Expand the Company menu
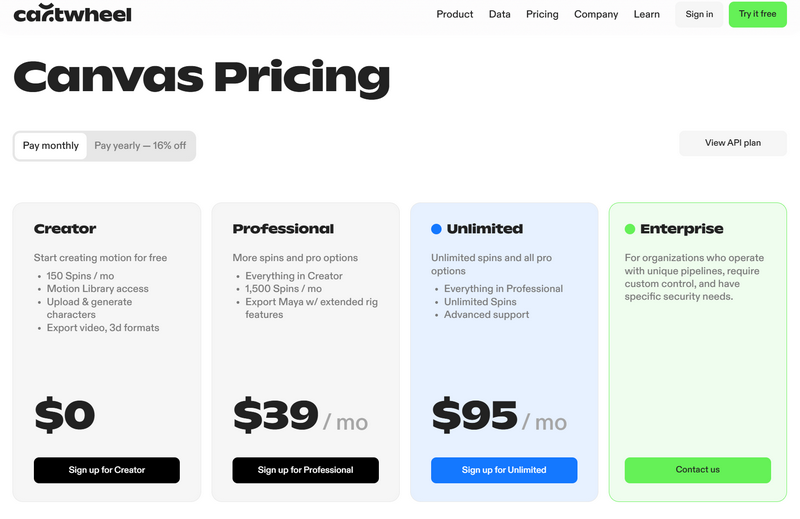Screen dimensions: 800x519 [x=596, y=14]
